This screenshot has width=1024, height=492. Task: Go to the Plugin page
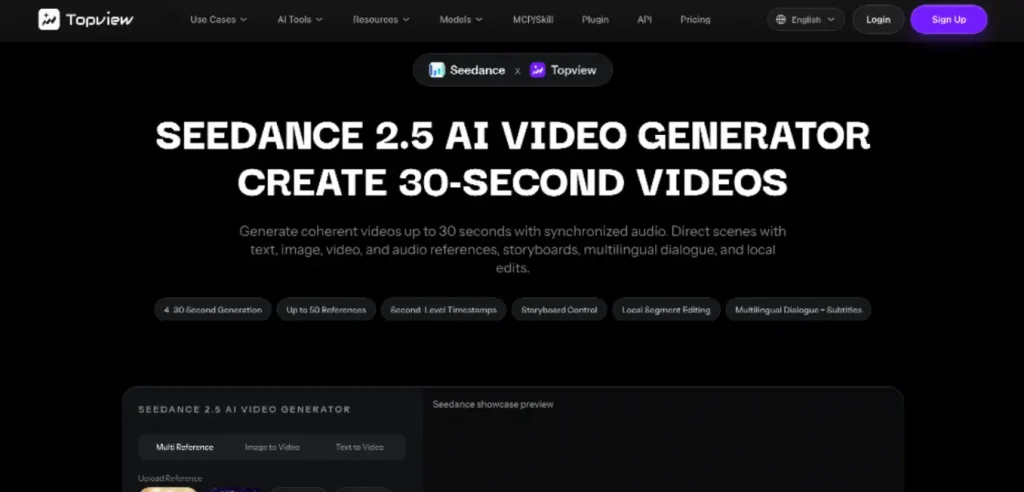click(x=595, y=20)
